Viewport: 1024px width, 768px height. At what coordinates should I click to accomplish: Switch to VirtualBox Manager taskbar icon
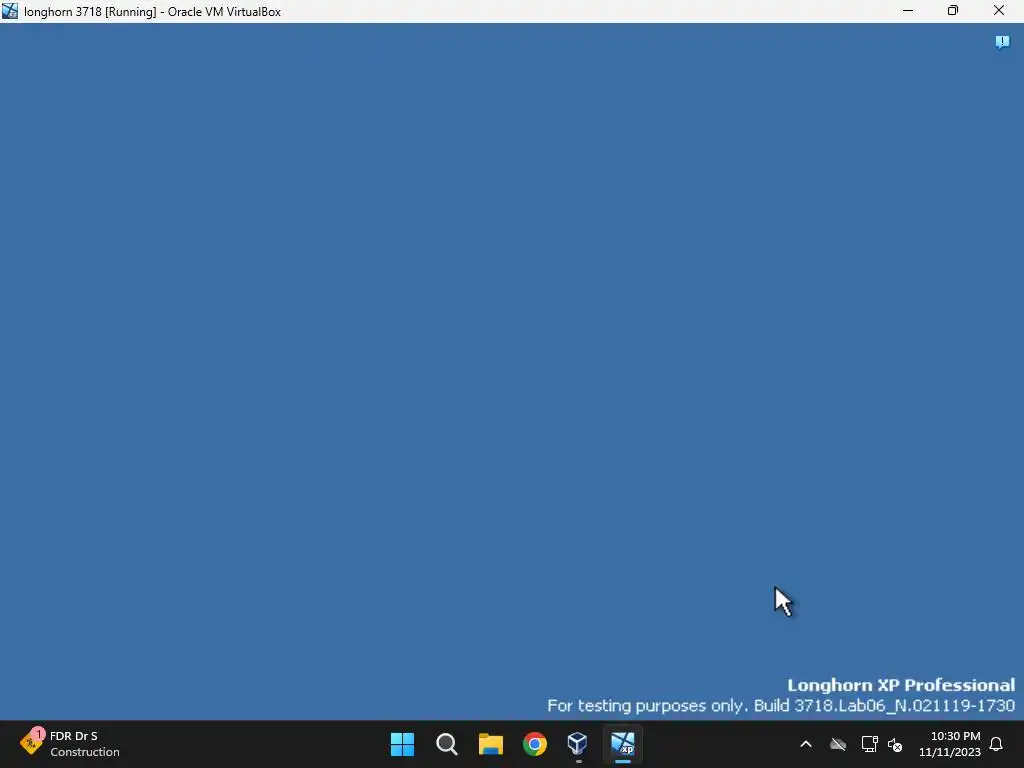[579, 744]
